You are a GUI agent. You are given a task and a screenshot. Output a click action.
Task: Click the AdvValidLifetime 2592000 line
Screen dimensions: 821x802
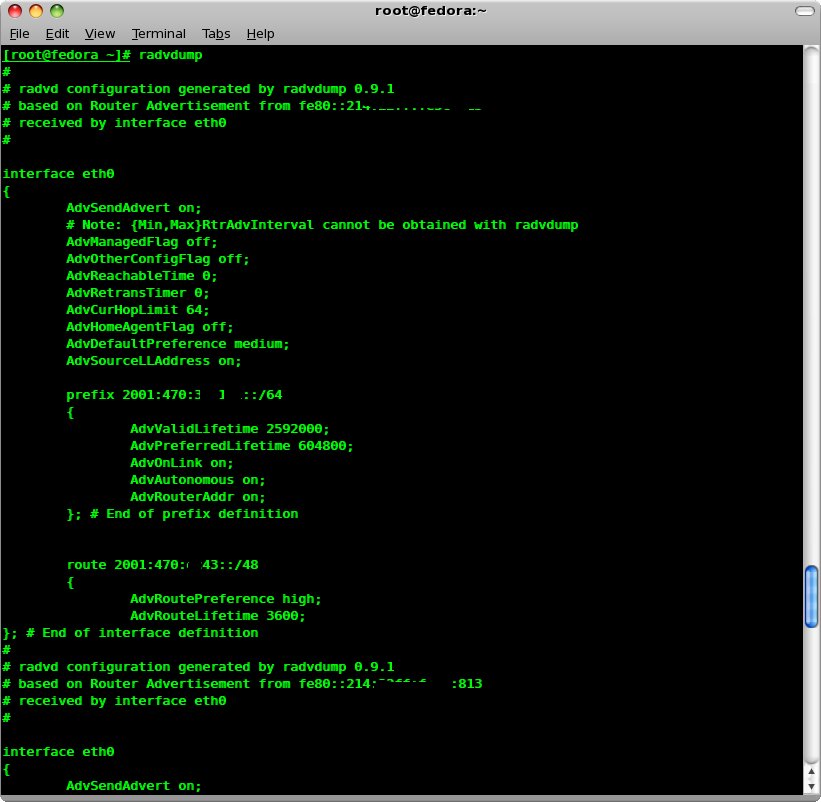pyautogui.click(x=229, y=429)
